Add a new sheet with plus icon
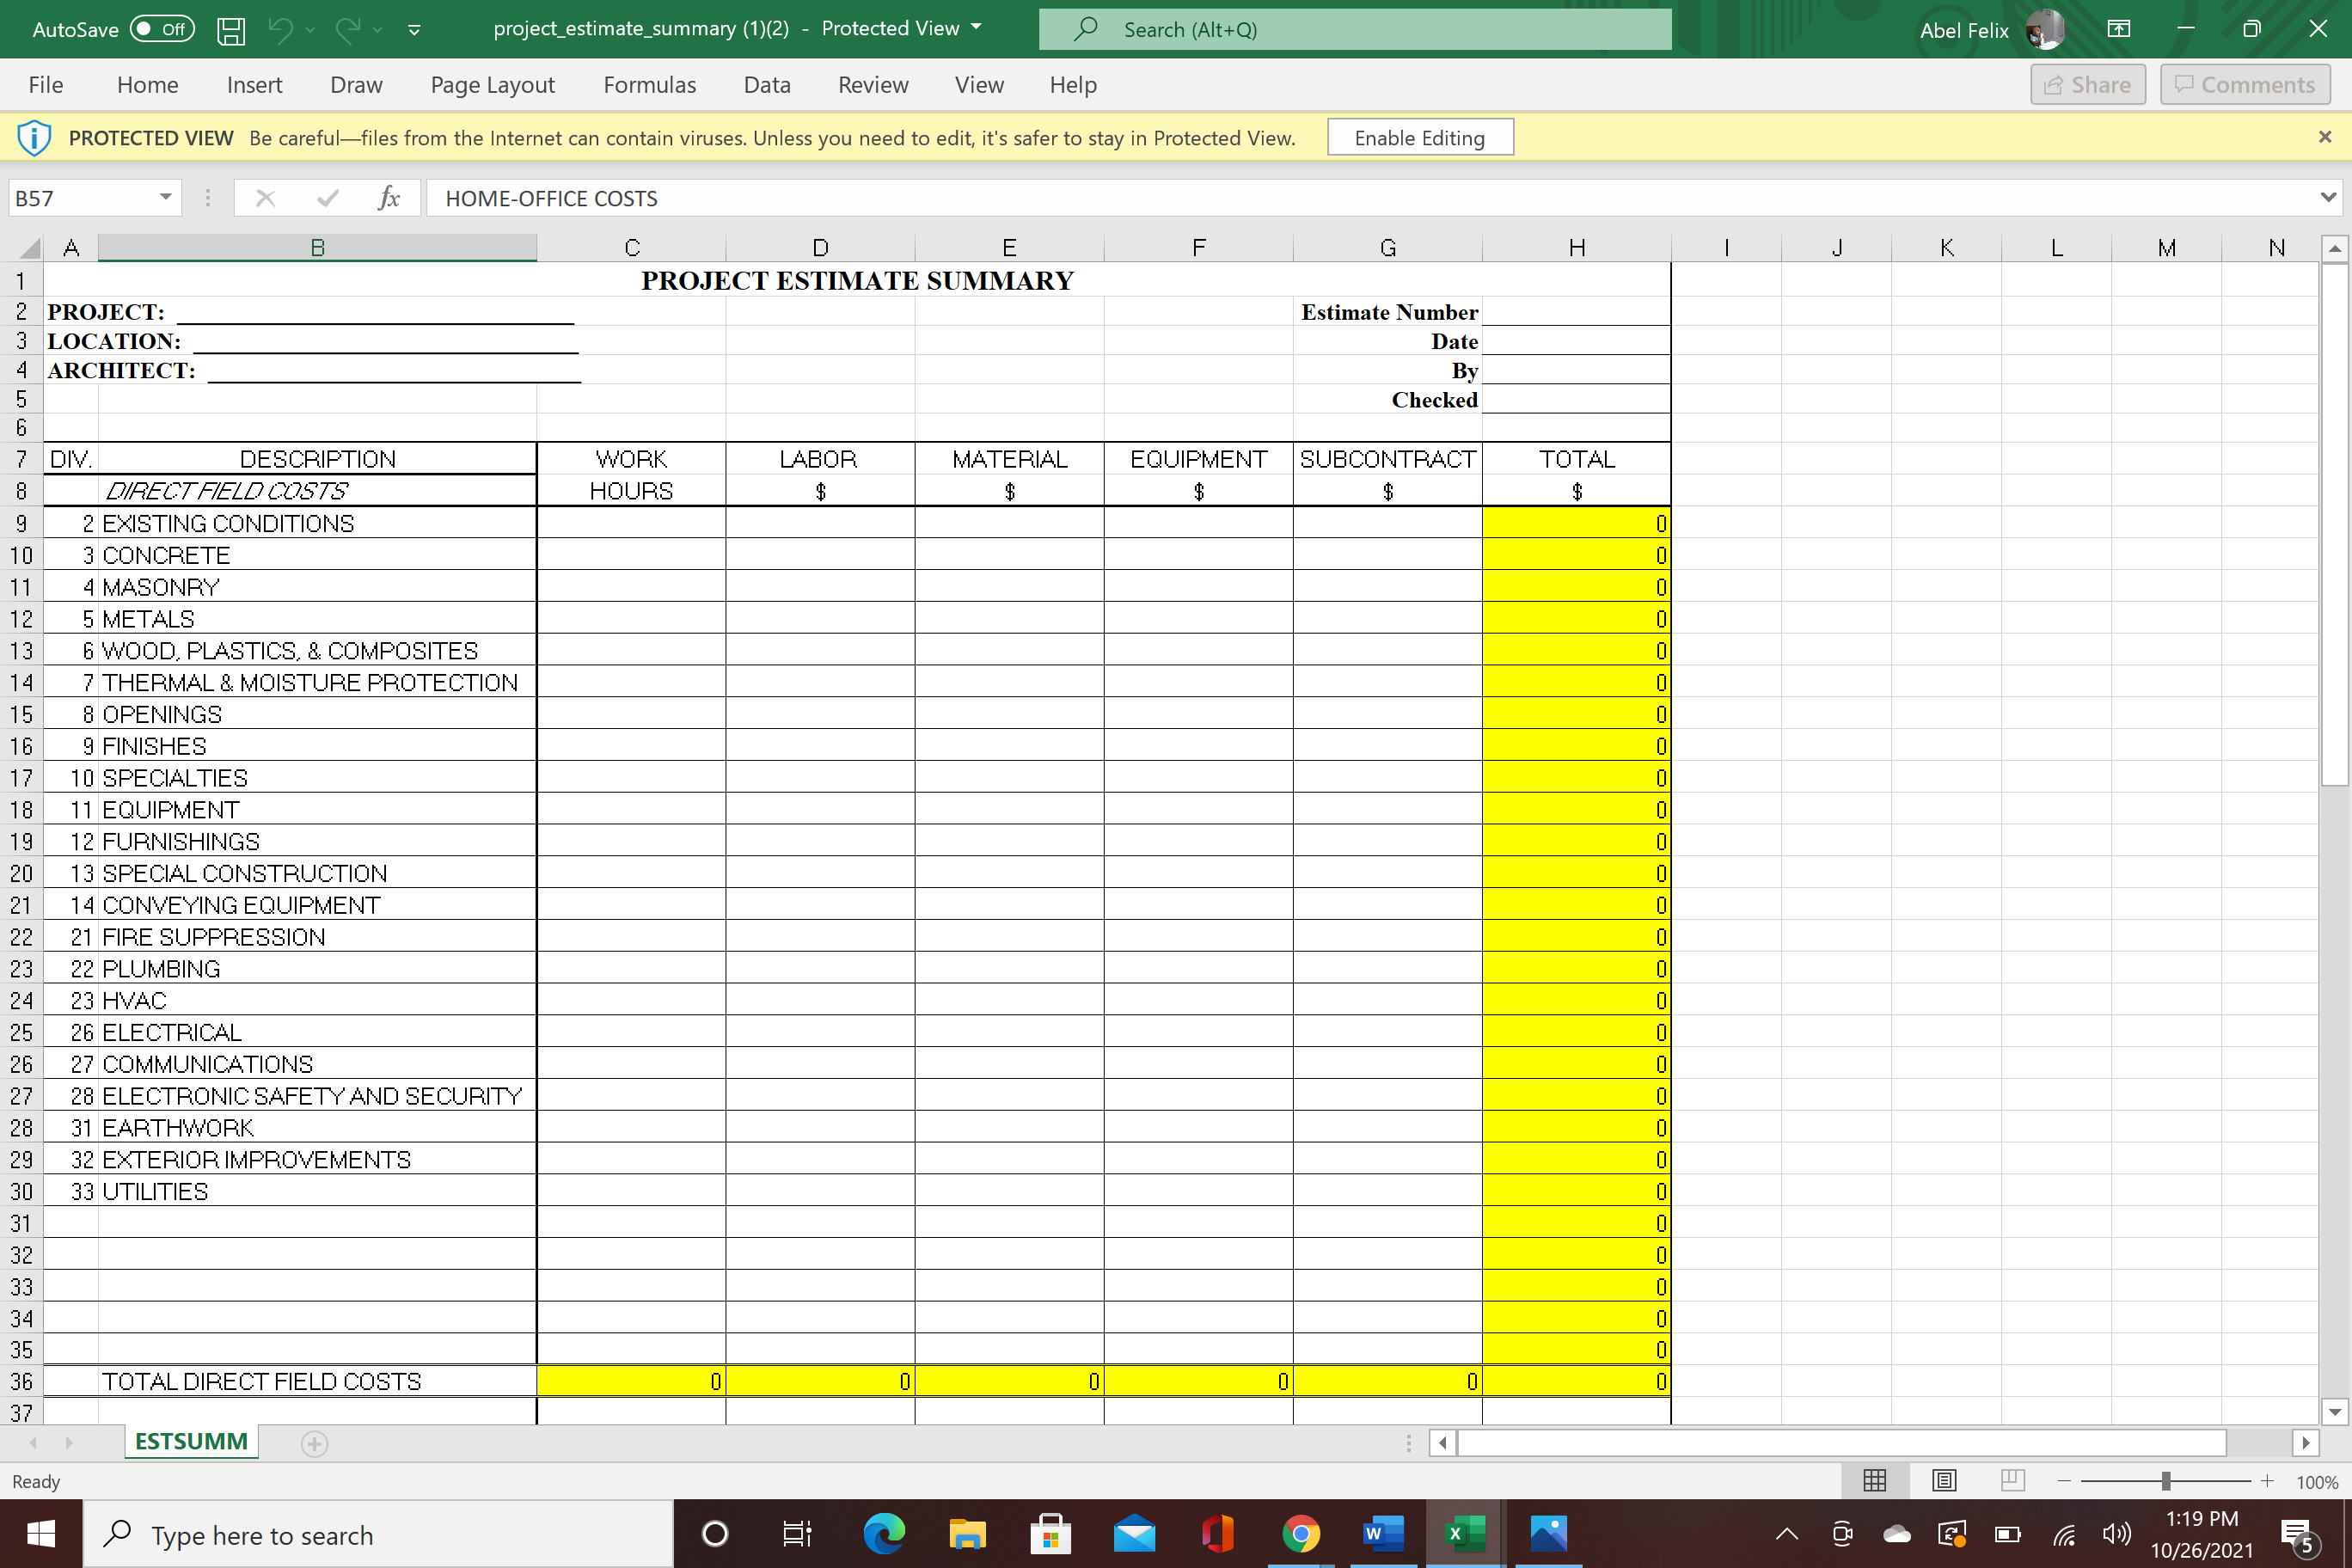 point(314,1443)
